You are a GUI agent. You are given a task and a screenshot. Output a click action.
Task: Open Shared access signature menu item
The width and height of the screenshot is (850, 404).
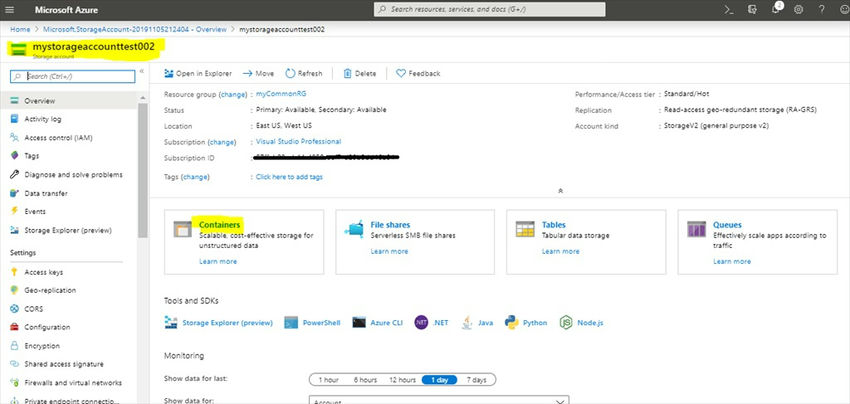(64, 364)
